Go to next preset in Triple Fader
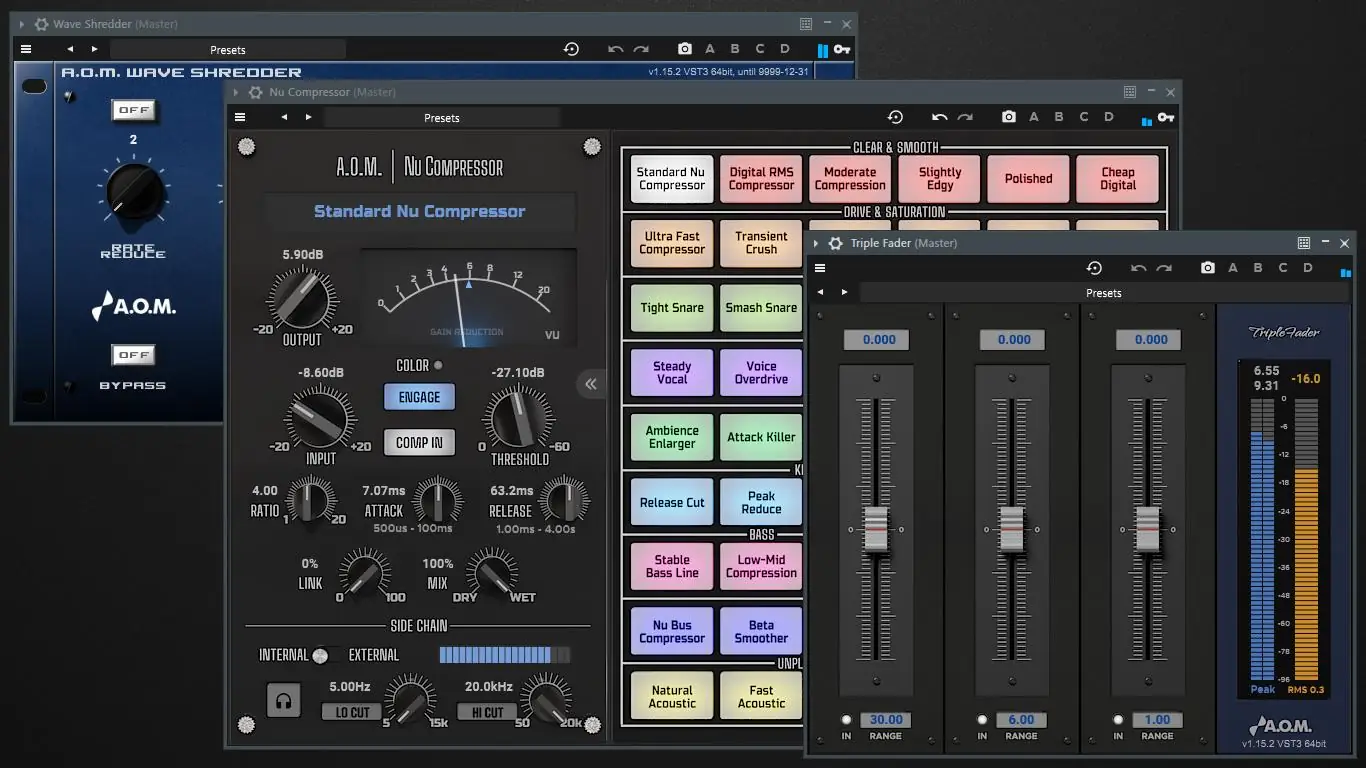1366x768 pixels. pyautogui.click(x=844, y=293)
